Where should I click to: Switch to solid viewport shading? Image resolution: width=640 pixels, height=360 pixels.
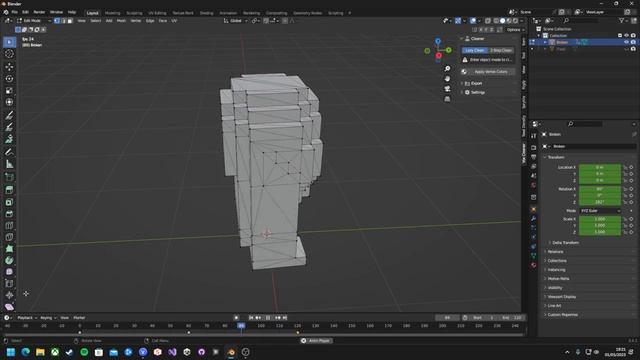pos(503,20)
